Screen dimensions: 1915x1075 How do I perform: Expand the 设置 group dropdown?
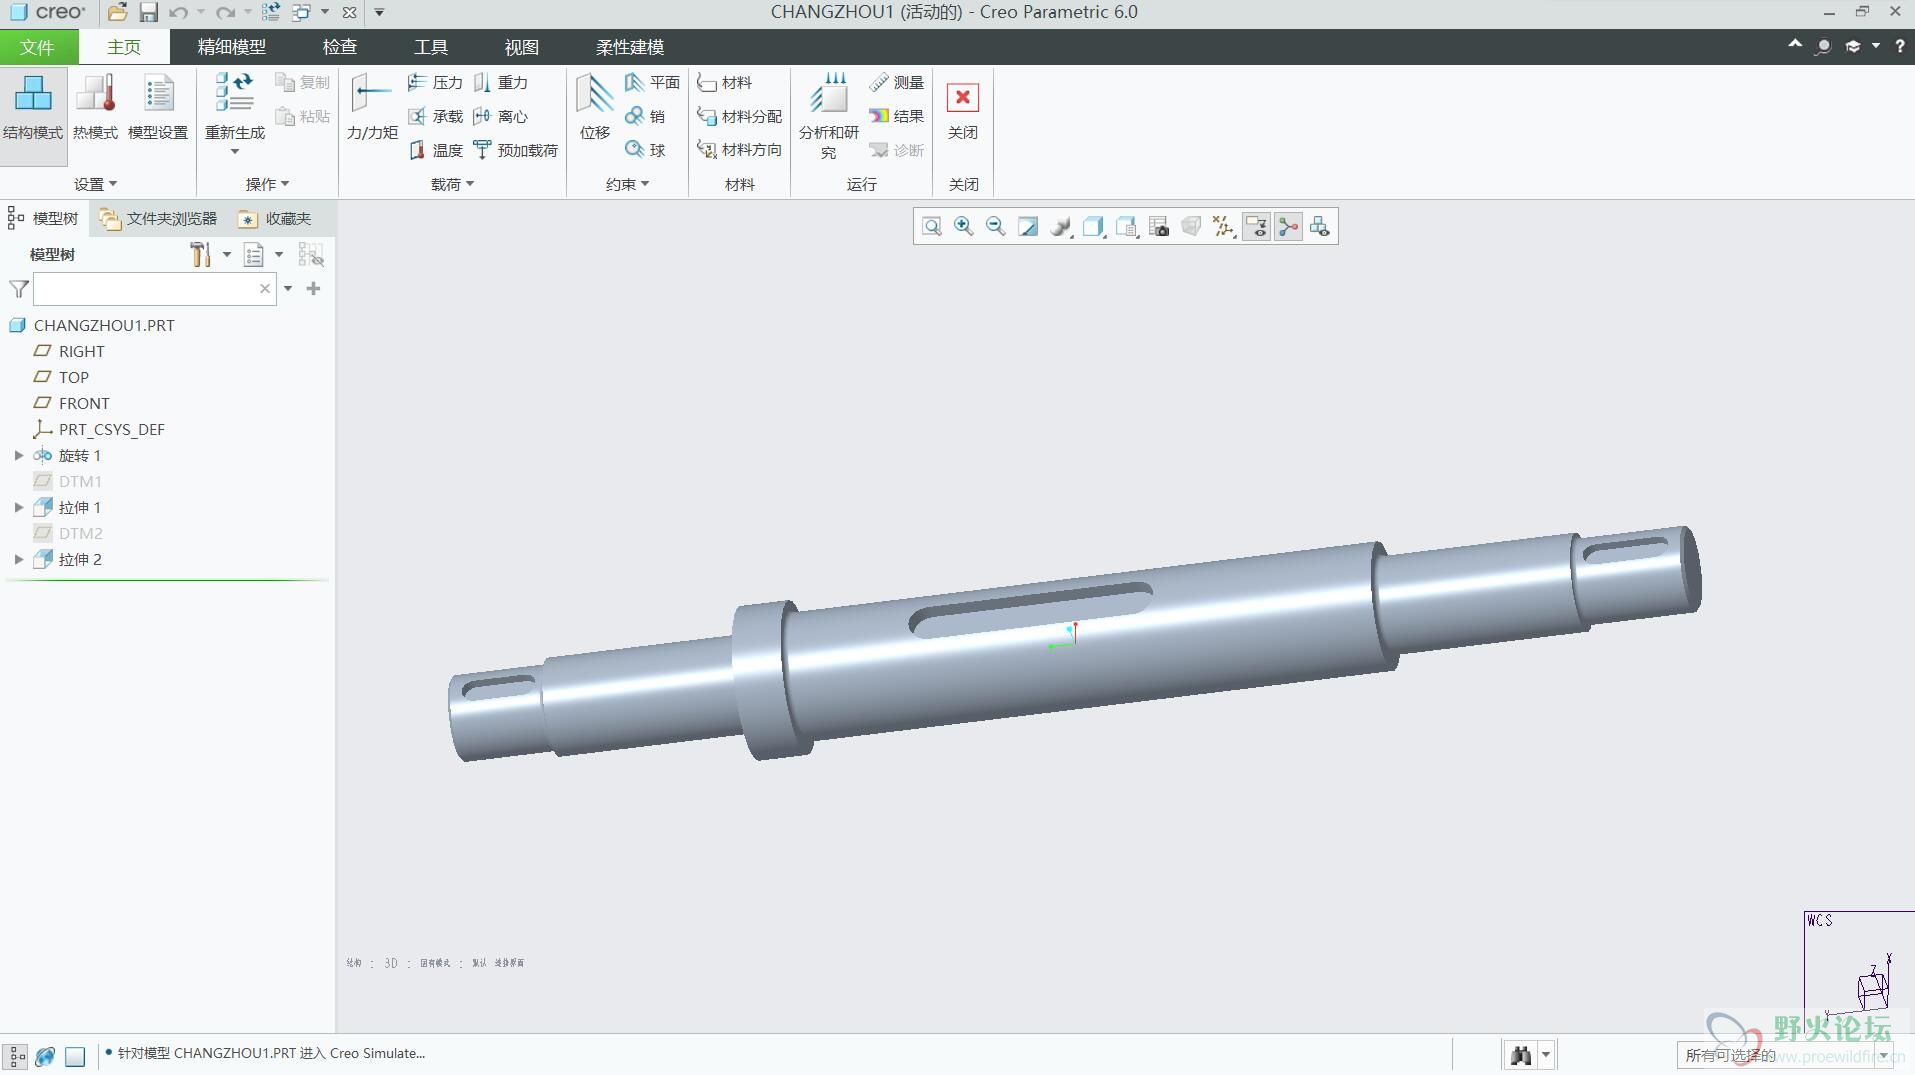pyautogui.click(x=95, y=184)
